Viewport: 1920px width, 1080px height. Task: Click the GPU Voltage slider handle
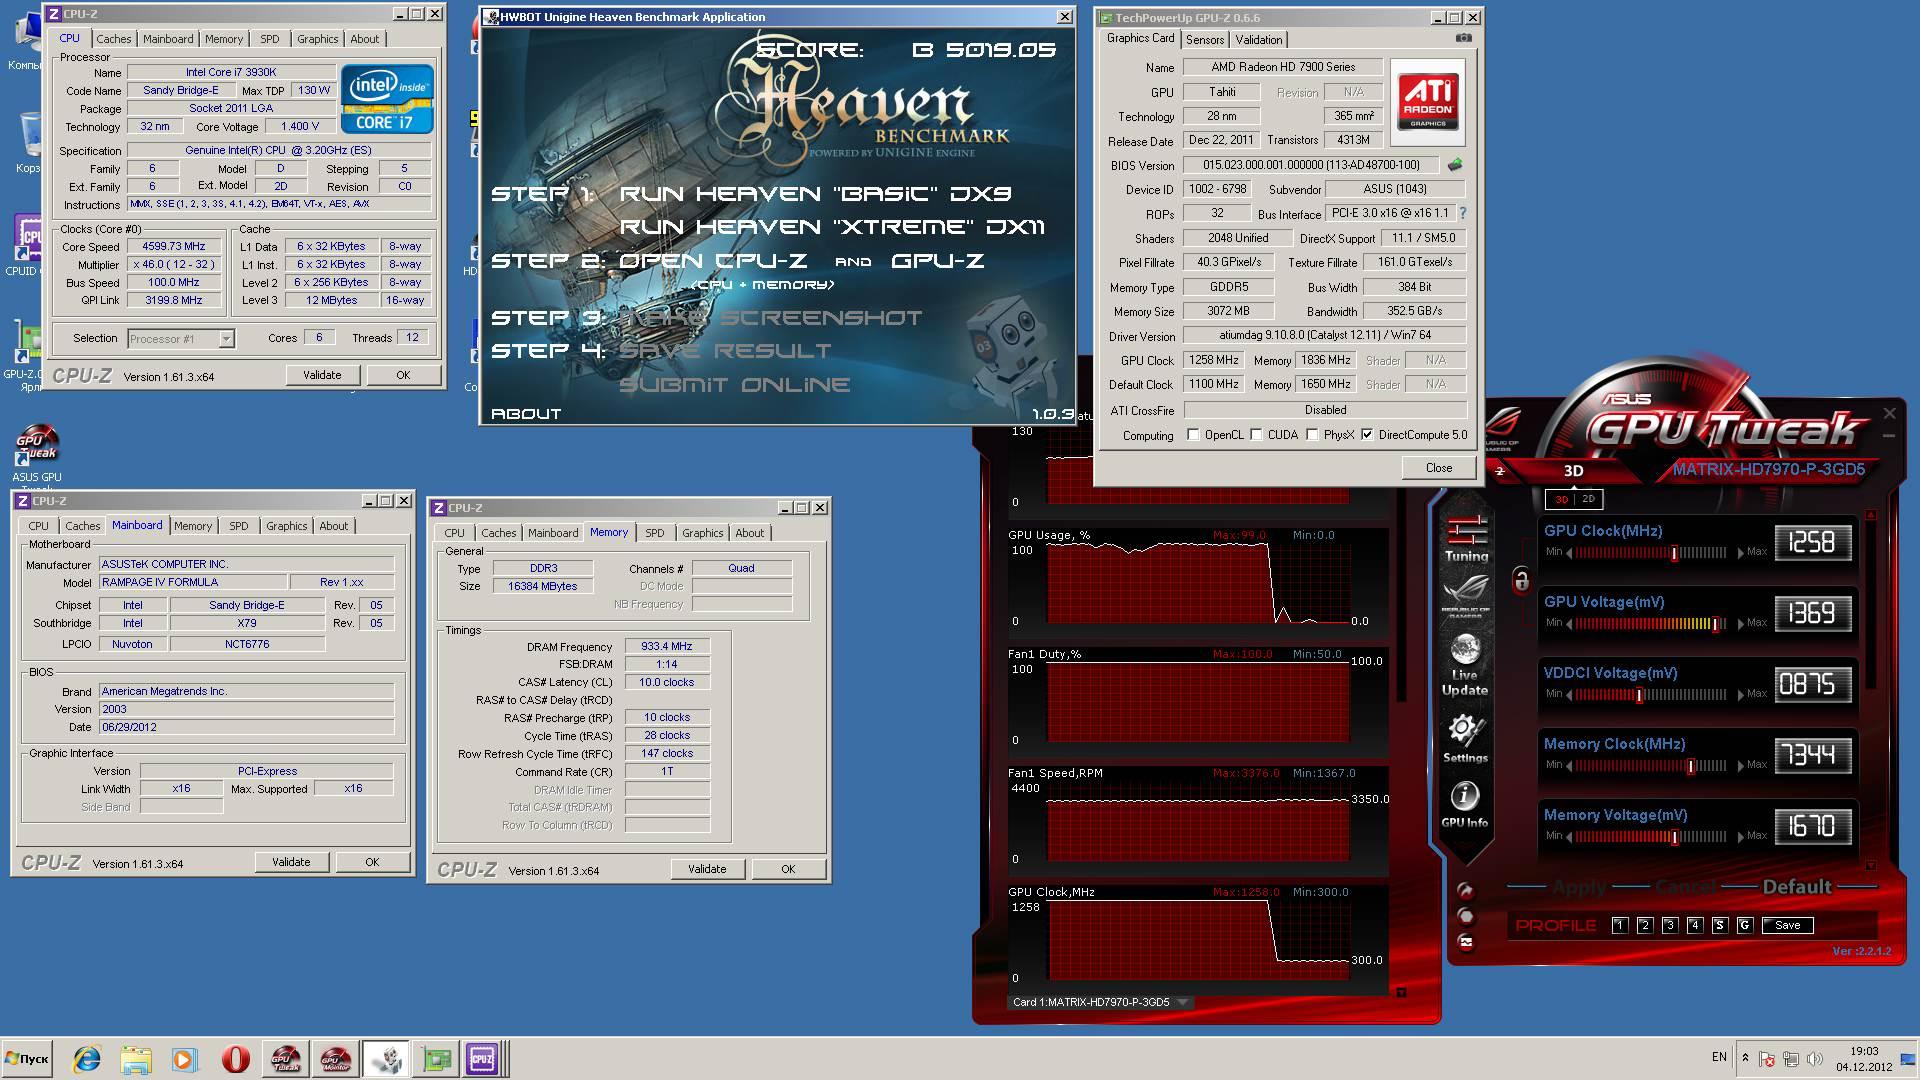(x=1715, y=623)
